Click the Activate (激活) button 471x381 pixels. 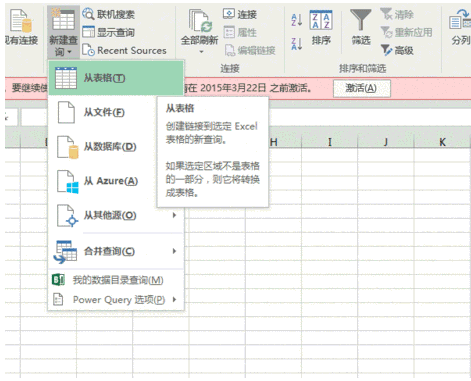point(362,88)
